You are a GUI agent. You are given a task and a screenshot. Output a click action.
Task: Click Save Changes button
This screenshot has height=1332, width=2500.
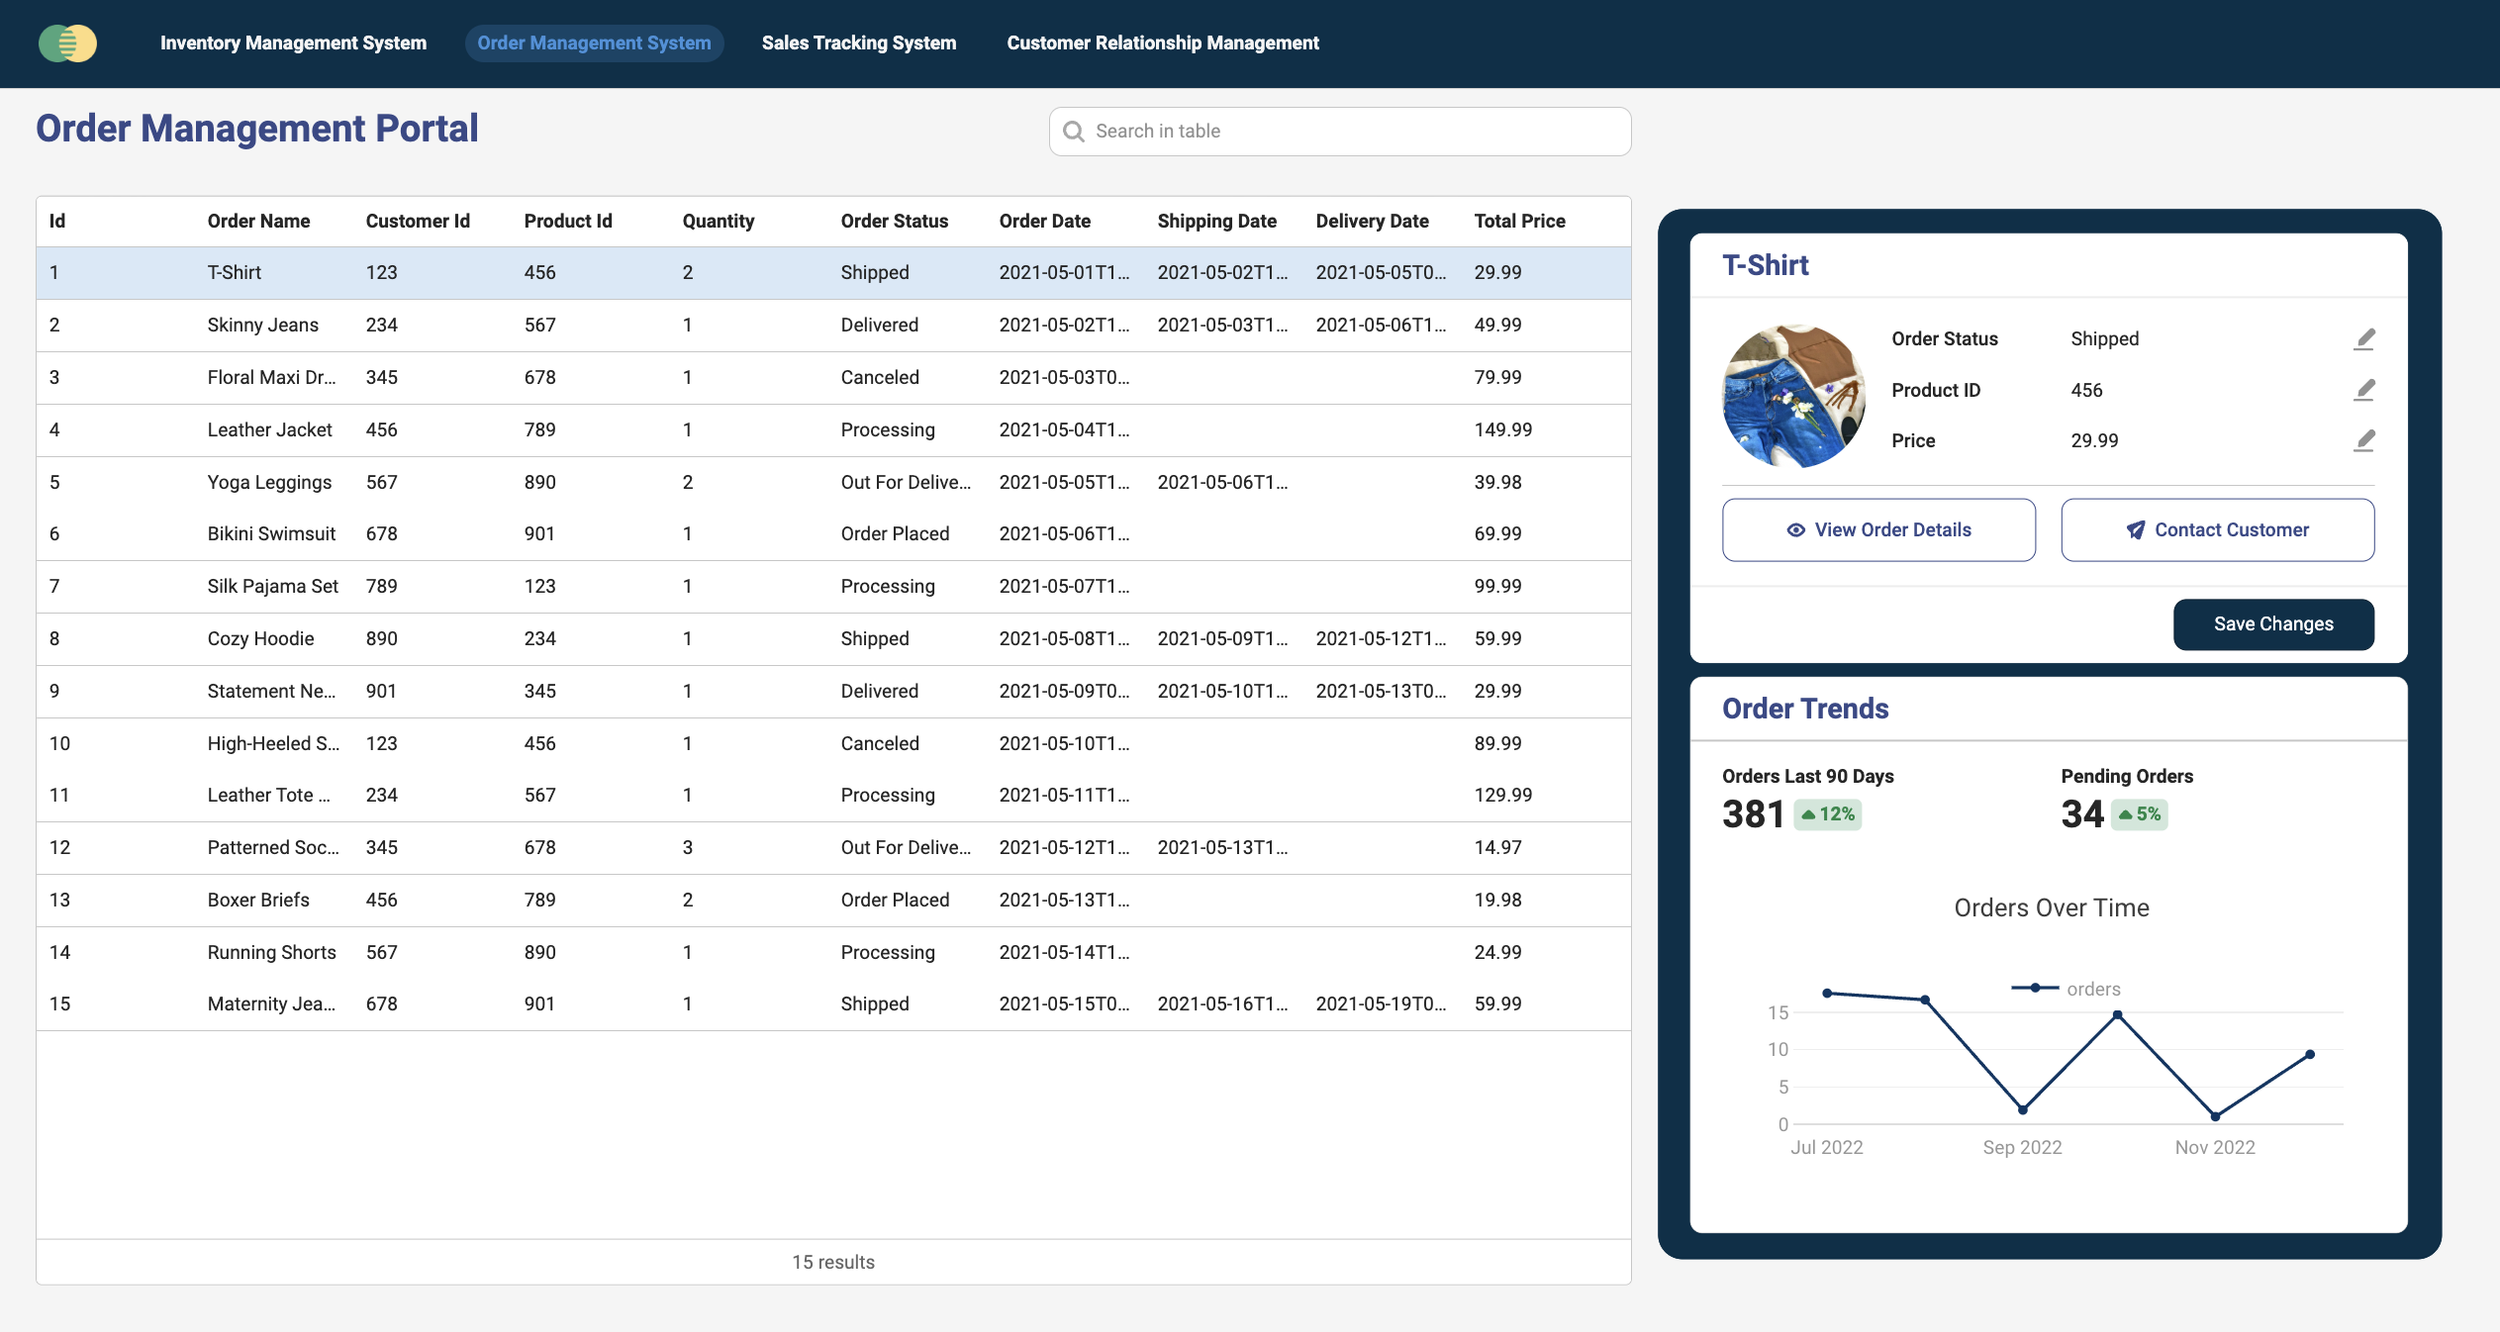(x=2273, y=624)
